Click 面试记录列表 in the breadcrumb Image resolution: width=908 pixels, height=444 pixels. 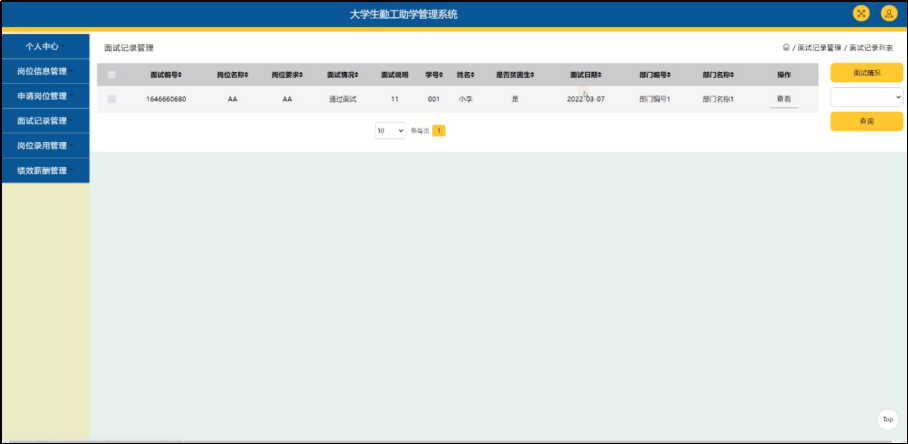871,48
